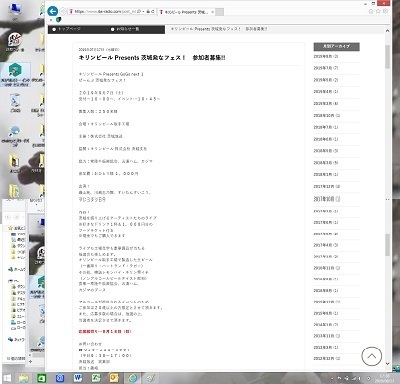400x384 pixels.
Task: Open the トップページ navigation item
Action: [x=67, y=29]
